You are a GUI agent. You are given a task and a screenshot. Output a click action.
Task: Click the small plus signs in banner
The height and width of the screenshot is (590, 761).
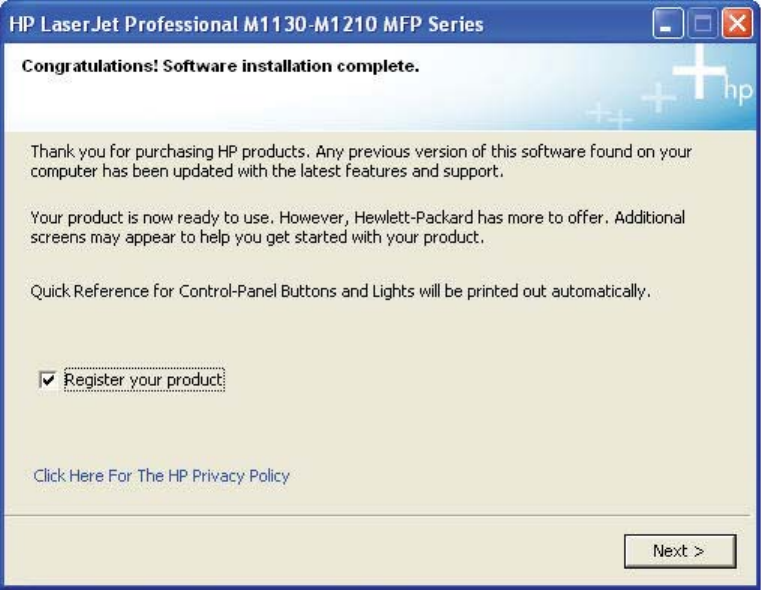611,116
